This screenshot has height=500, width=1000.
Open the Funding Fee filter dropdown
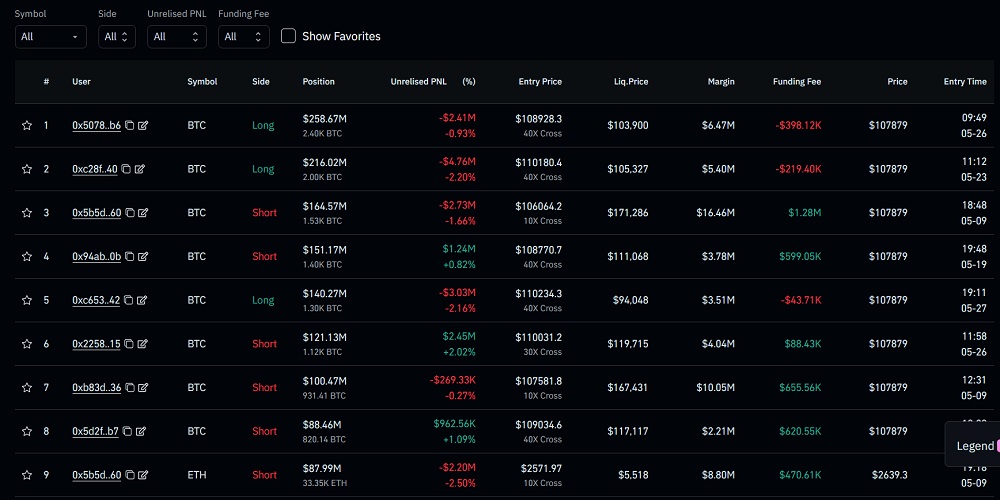[244, 37]
